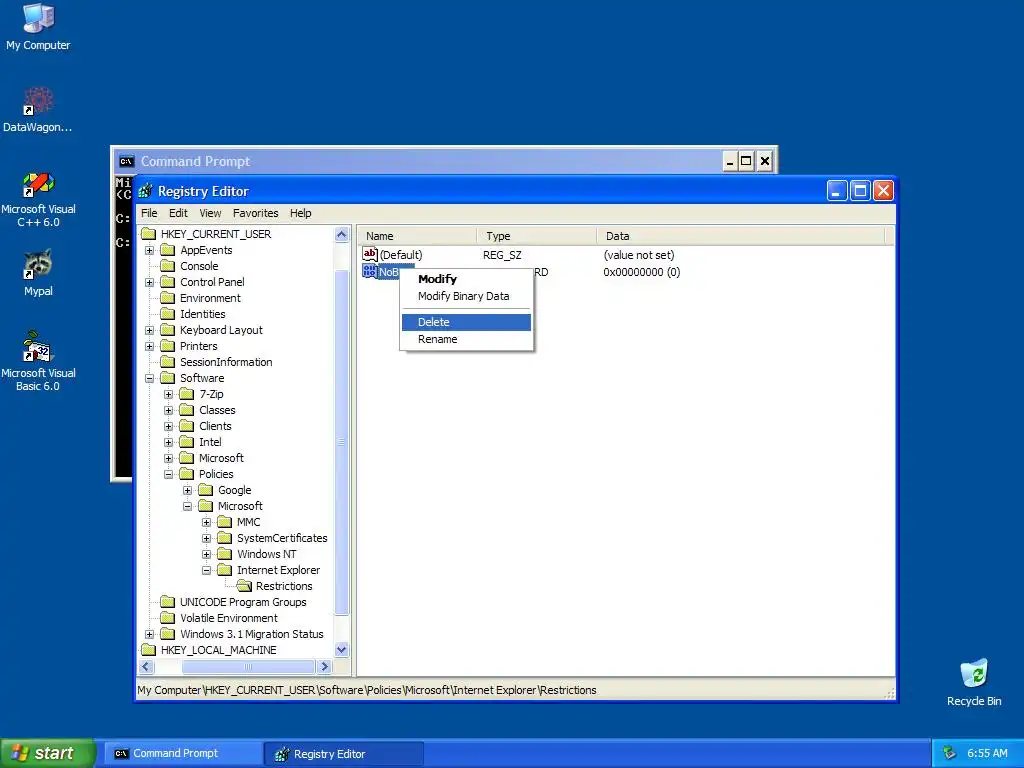Image resolution: width=1024 pixels, height=768 pixels.
Task: Click Windows NT folder icon
Action: (225, 554)
